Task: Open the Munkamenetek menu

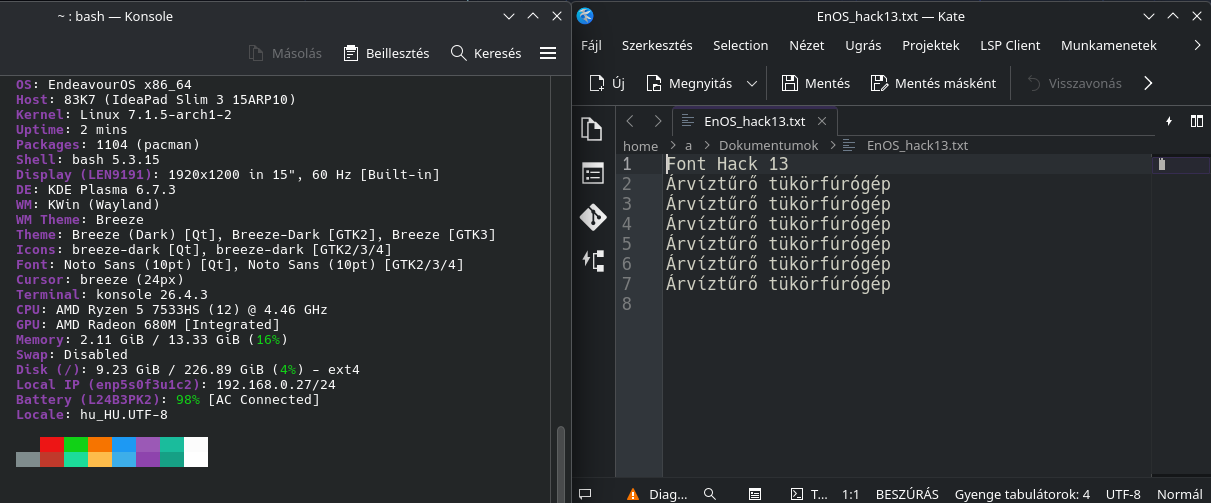Action: 1109,45
